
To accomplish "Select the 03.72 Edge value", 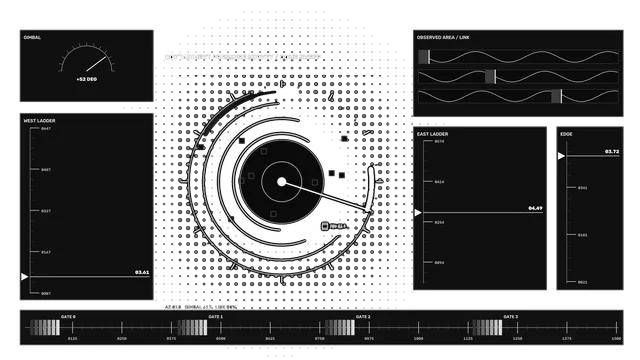I will pos(612,151).
